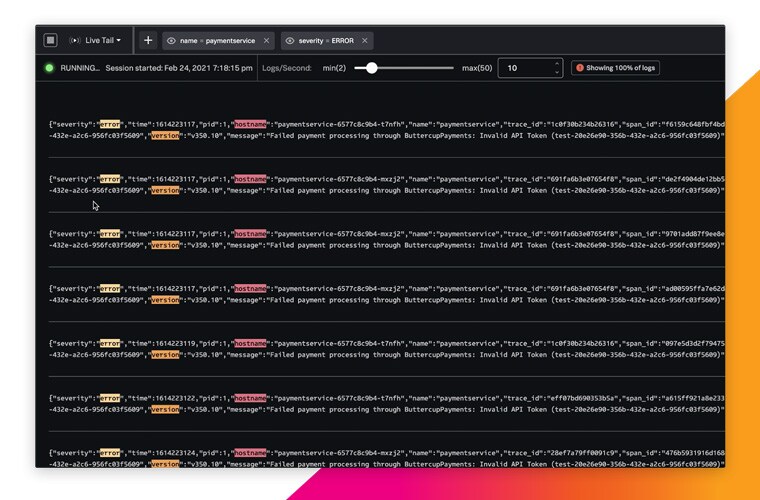Screen dimensions: 760x500
Task: Decrease logs per second with down arrow
Action: [x=557, y=72]
